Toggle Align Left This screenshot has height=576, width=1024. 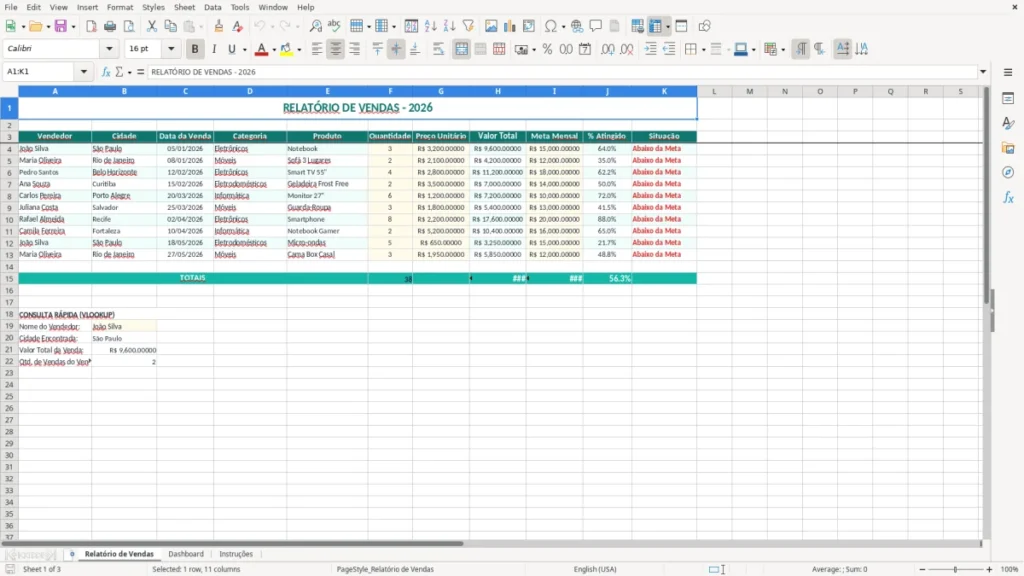(x=317, y=49)
